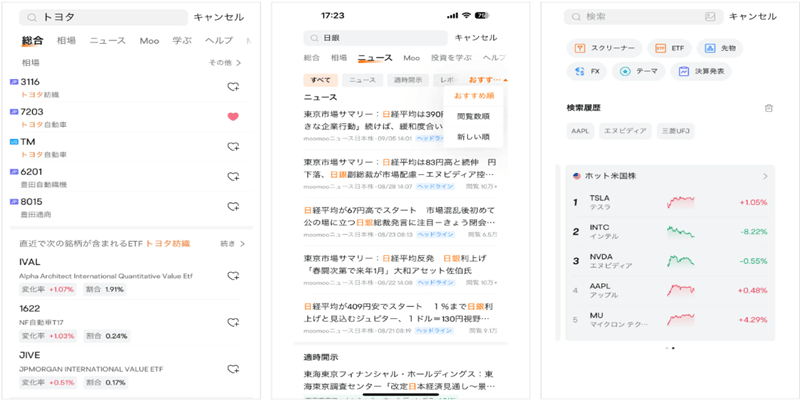Switch to Moo tab in トヨタ search

click(x=149, y=41)
